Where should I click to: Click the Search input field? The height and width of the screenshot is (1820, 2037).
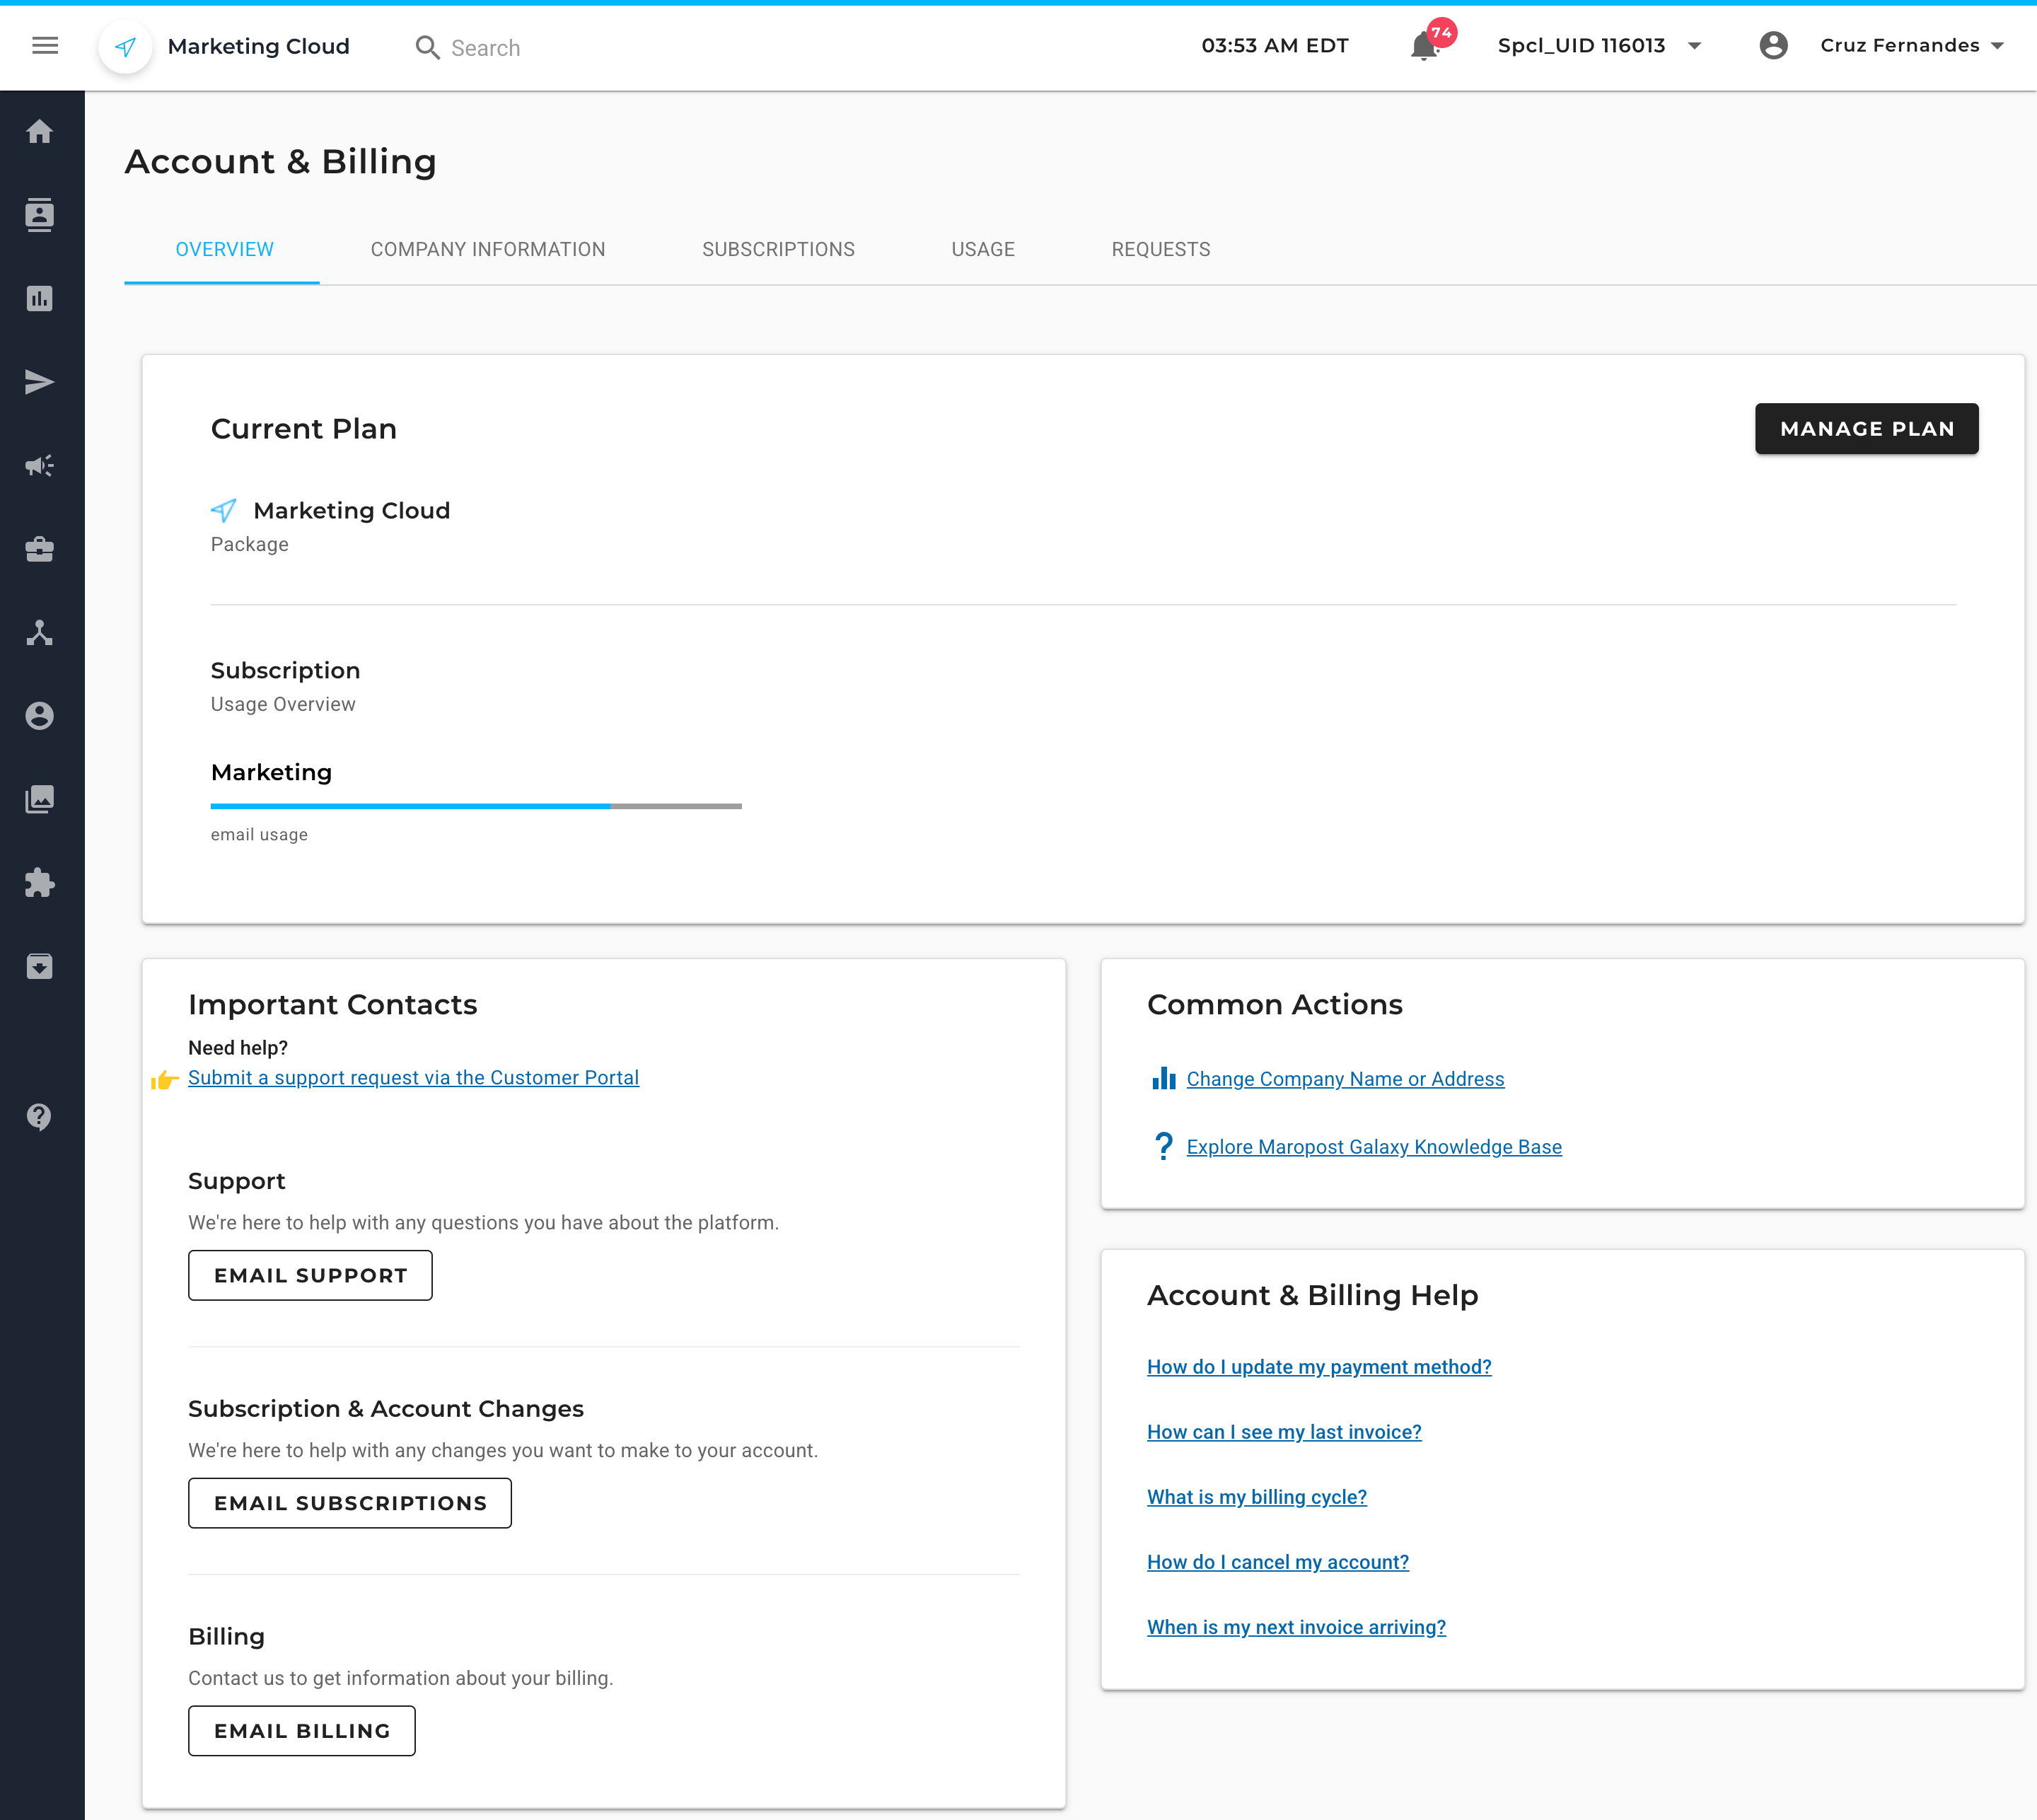point(485,48)
